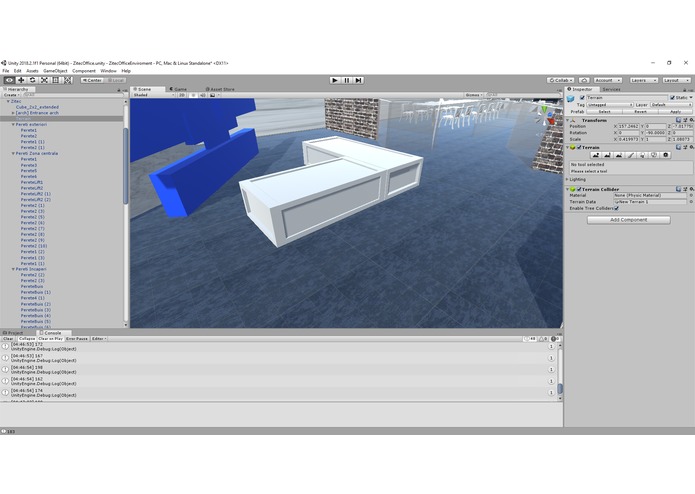Select the Scale tool

coord(44,80)
